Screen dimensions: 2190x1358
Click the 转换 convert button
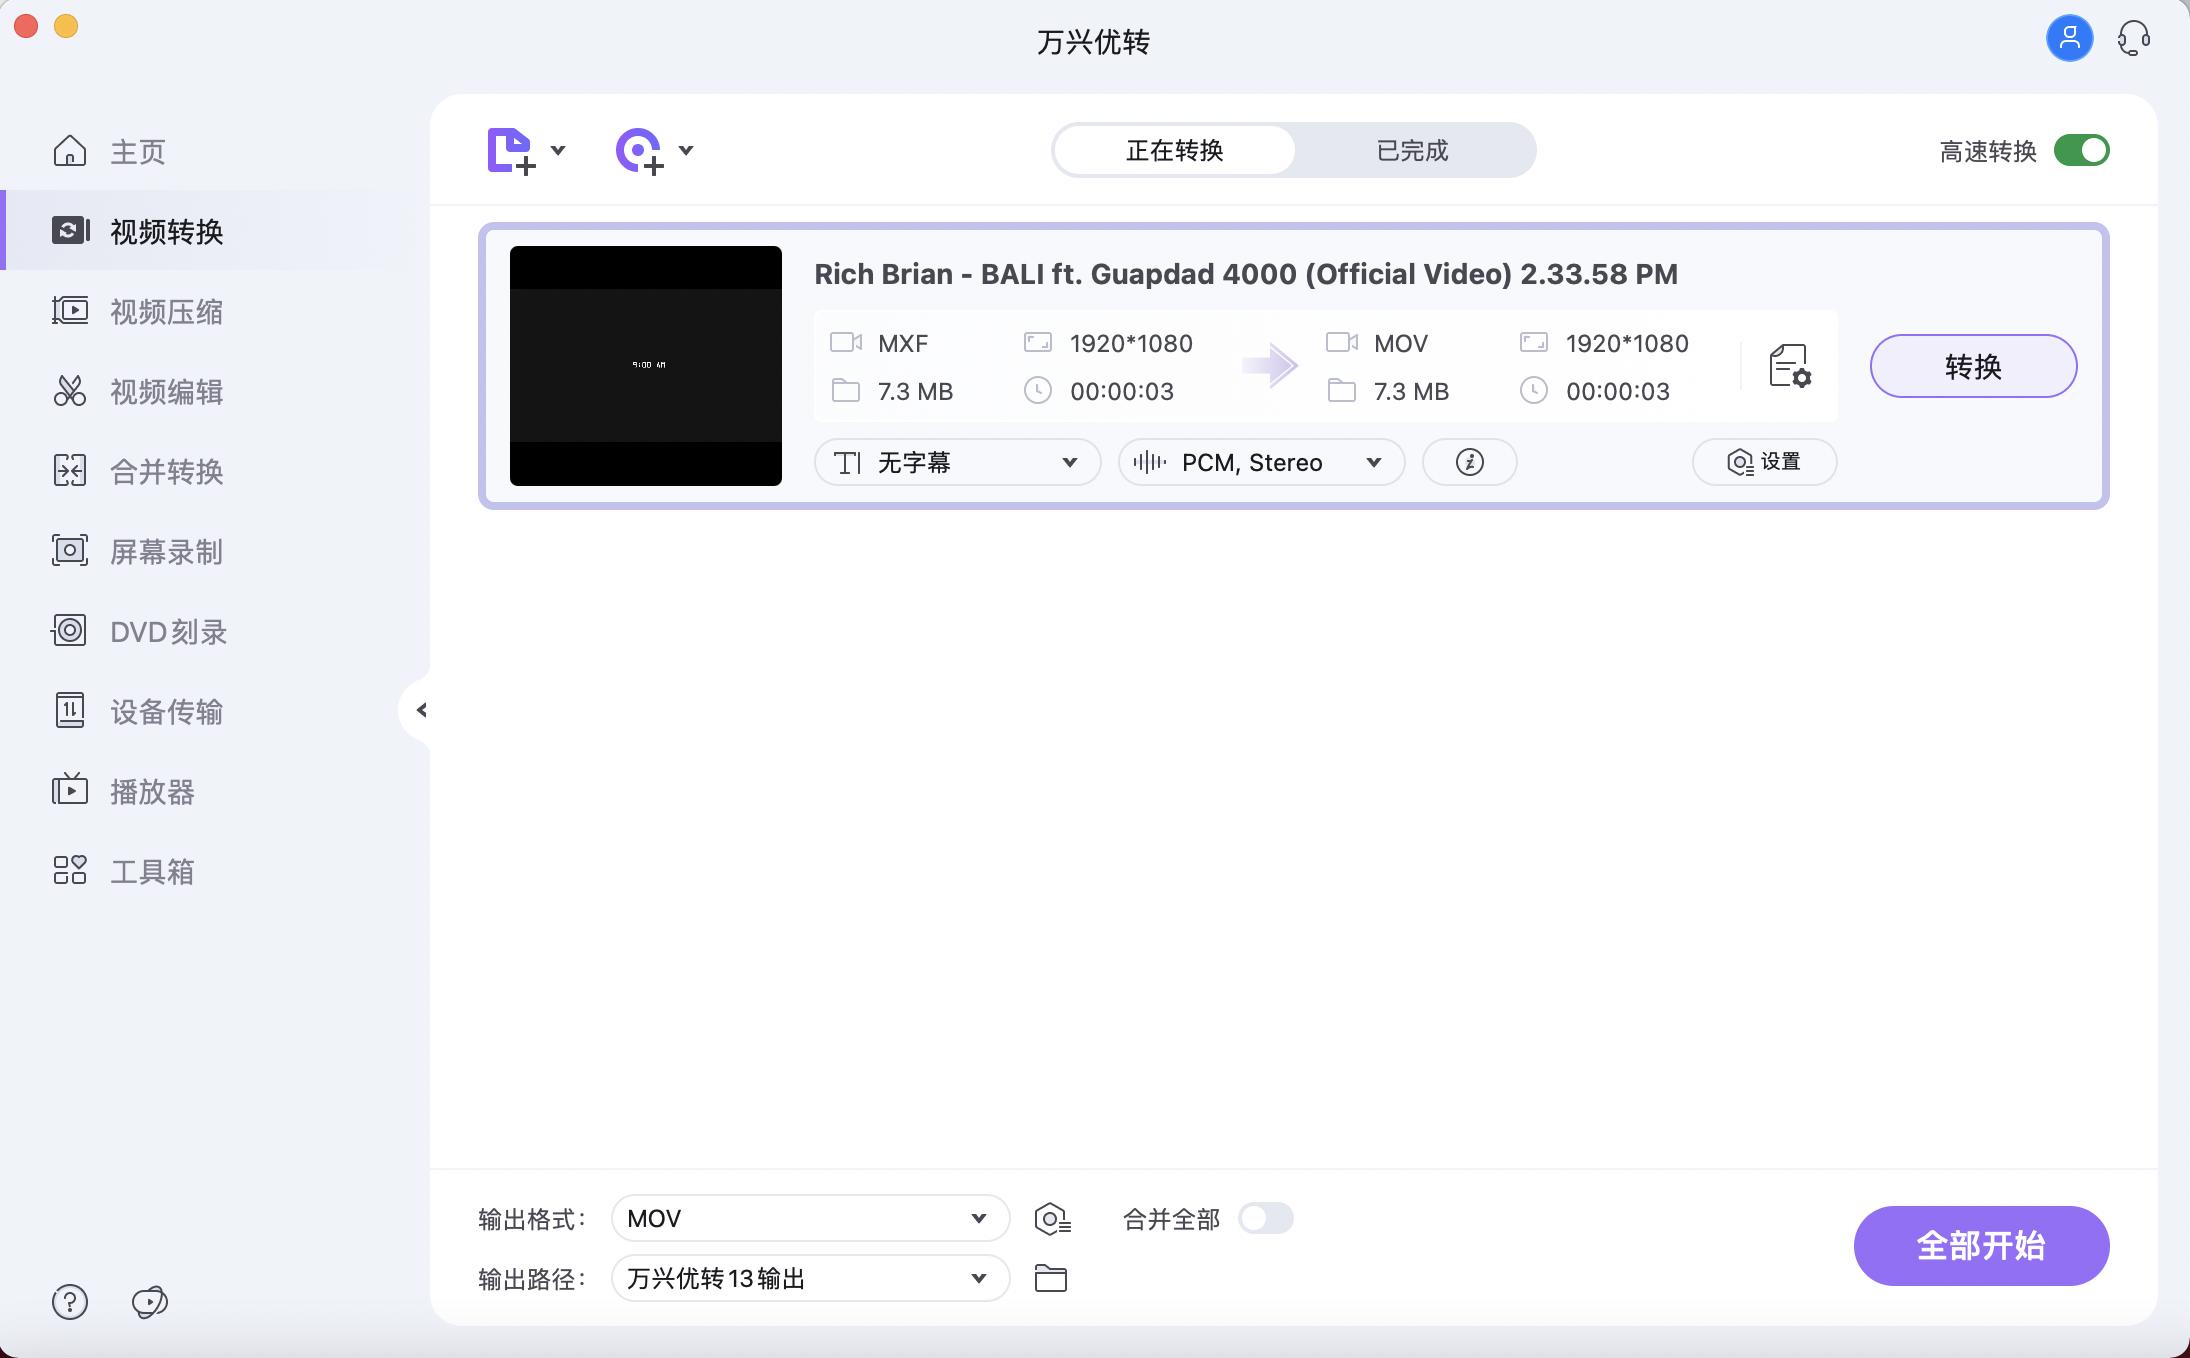[1971, 366]
